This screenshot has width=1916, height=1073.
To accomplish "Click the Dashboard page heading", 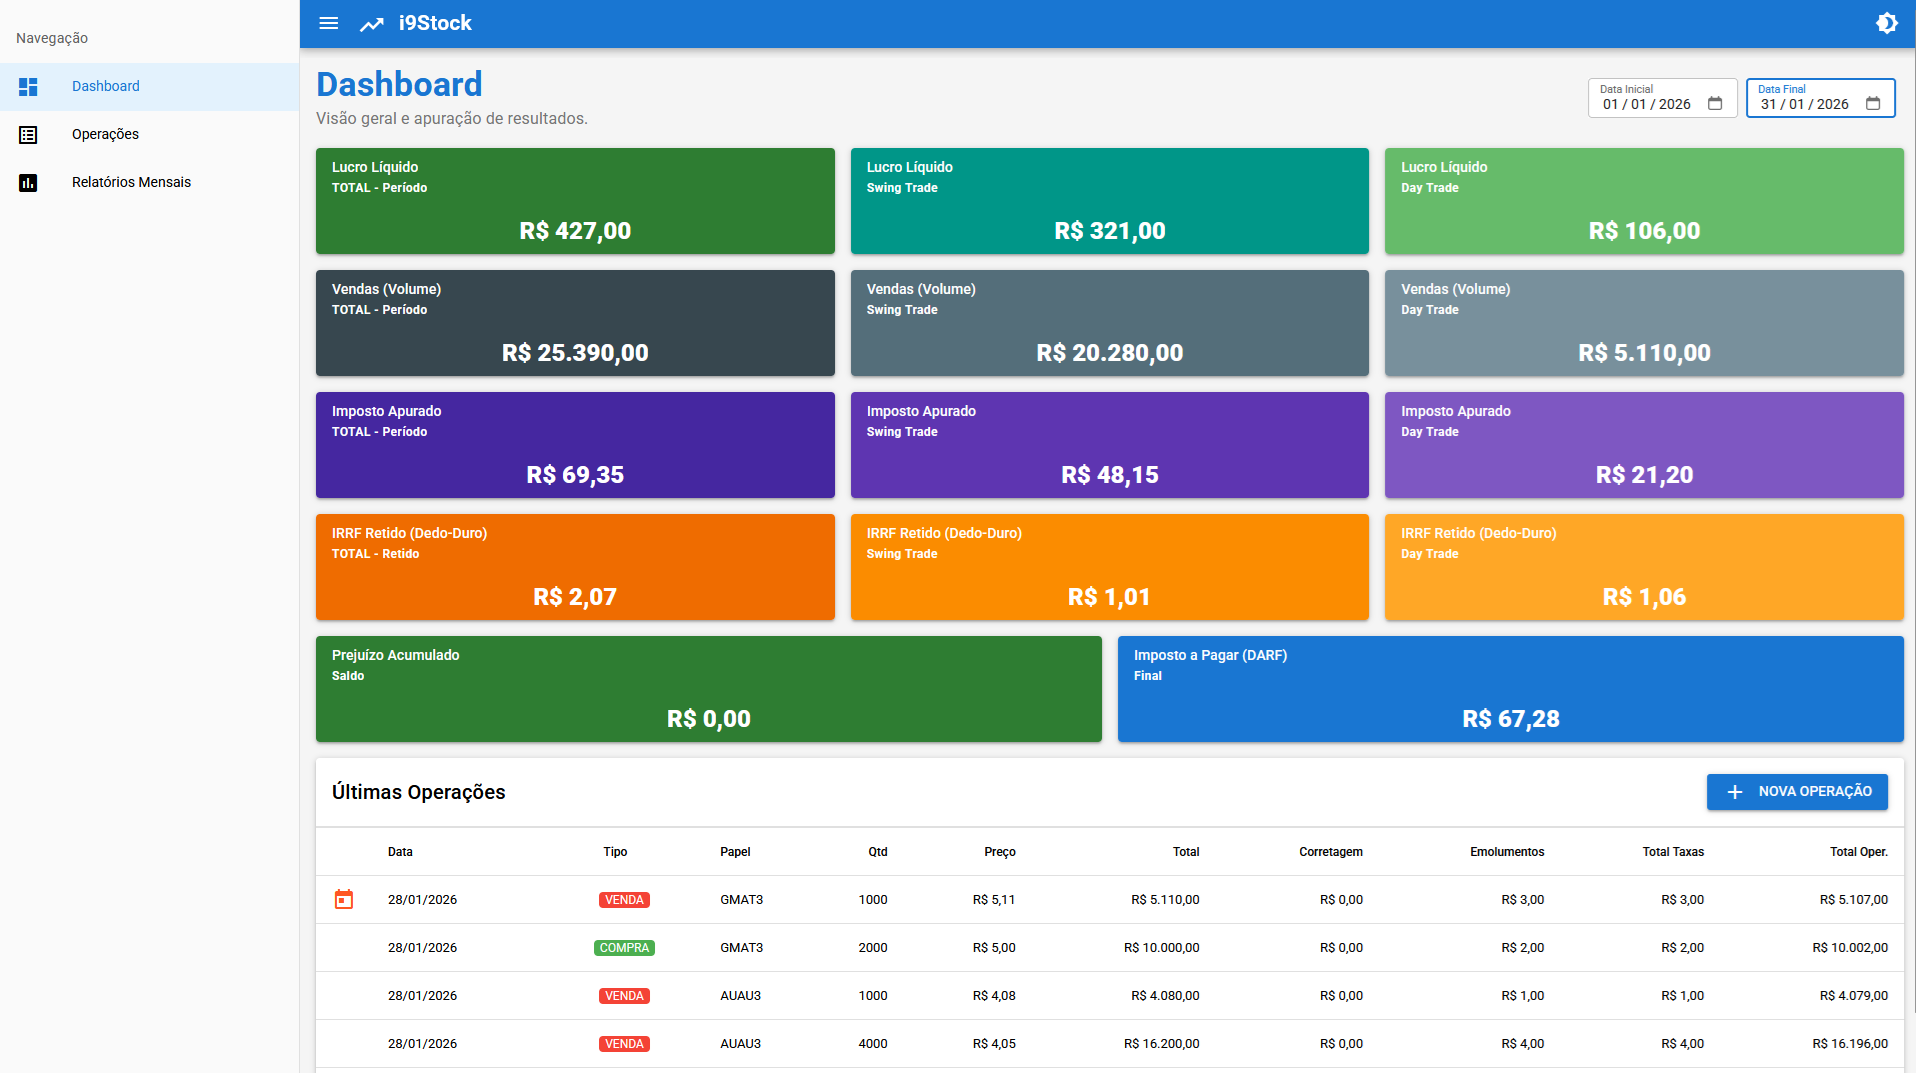I will tap(399, 84).
